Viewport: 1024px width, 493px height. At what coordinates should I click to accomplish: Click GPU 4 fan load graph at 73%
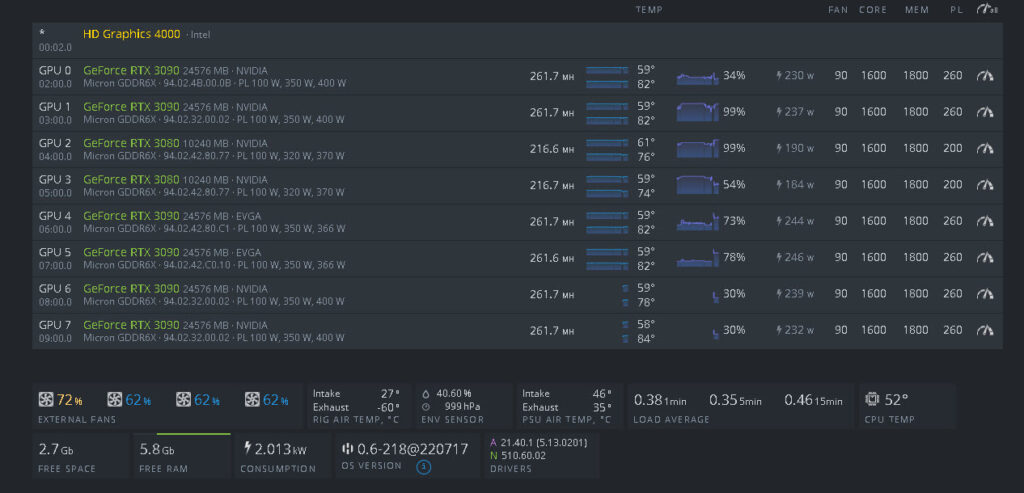697,222
